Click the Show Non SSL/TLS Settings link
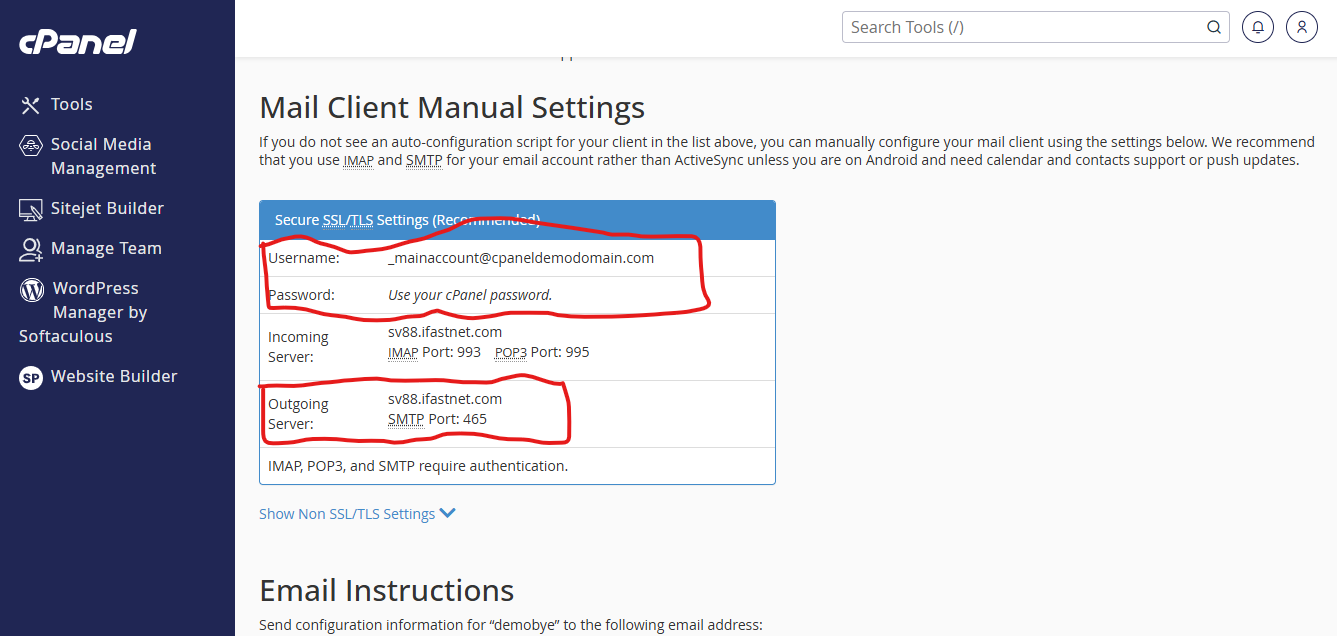1337x636 pixels. click(347, 514)
